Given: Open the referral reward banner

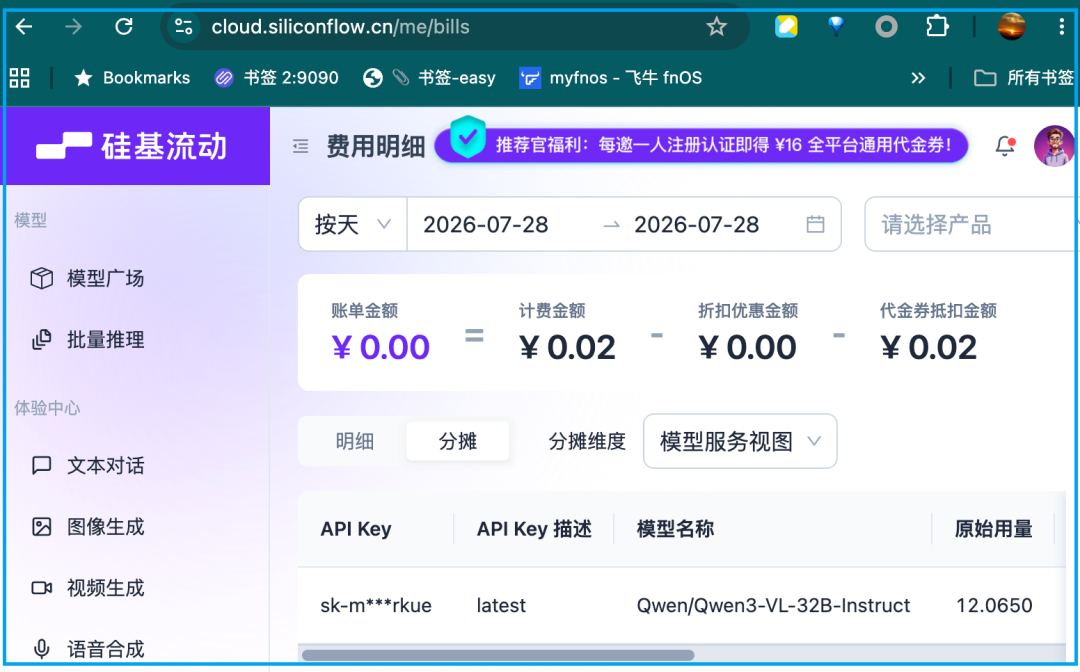Looking at the screenshot, I should tap(701, 145).
